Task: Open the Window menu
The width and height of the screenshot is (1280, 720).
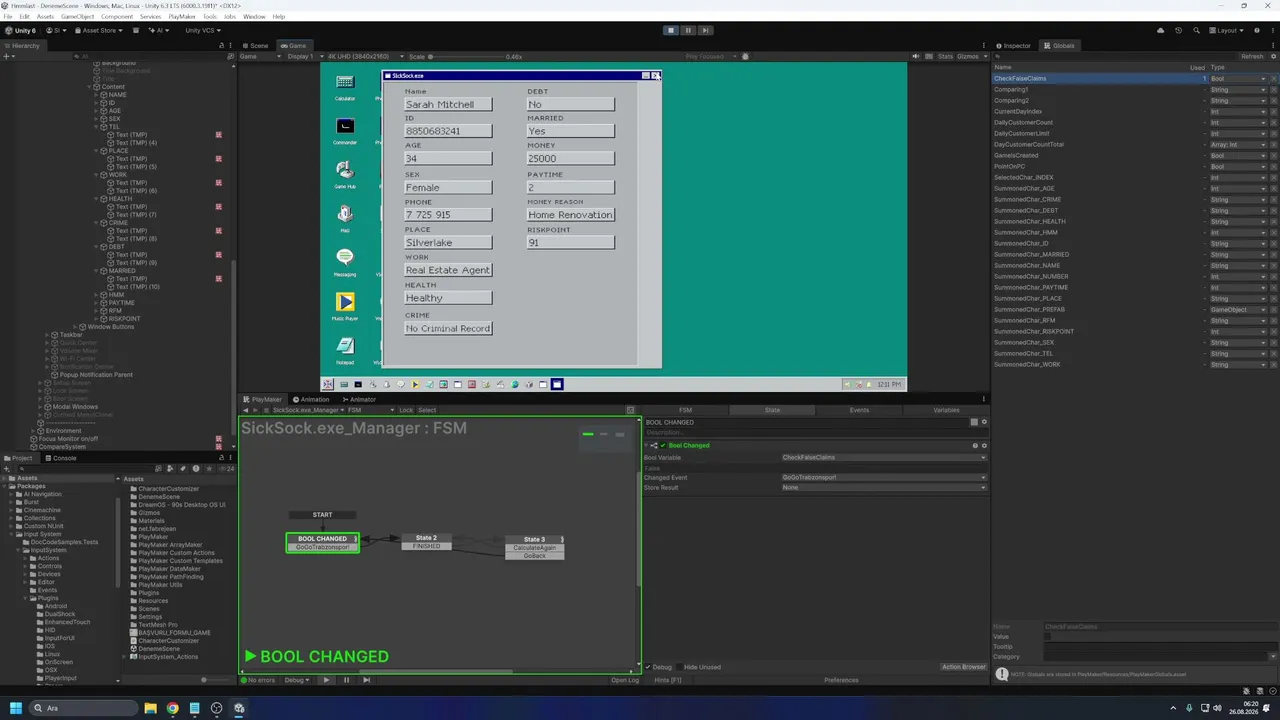Action: coord(254,17)
